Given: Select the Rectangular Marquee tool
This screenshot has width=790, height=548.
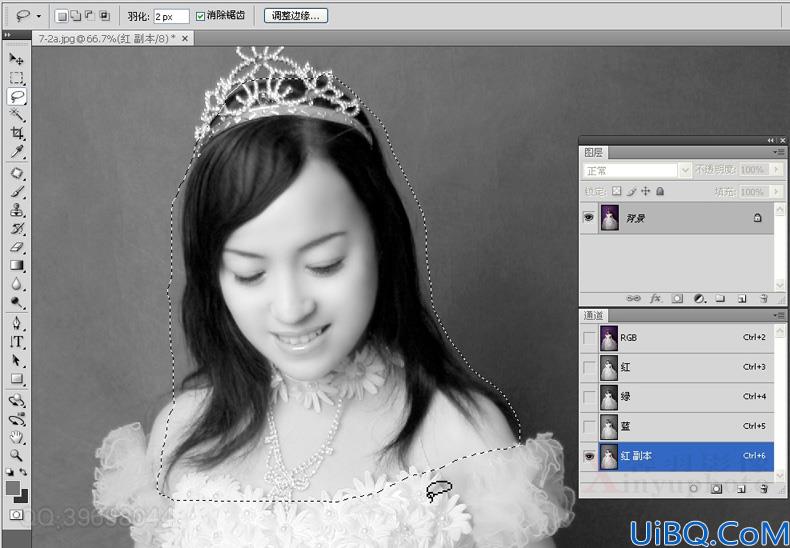Looking at the screenshot, I should click(16, 78).
